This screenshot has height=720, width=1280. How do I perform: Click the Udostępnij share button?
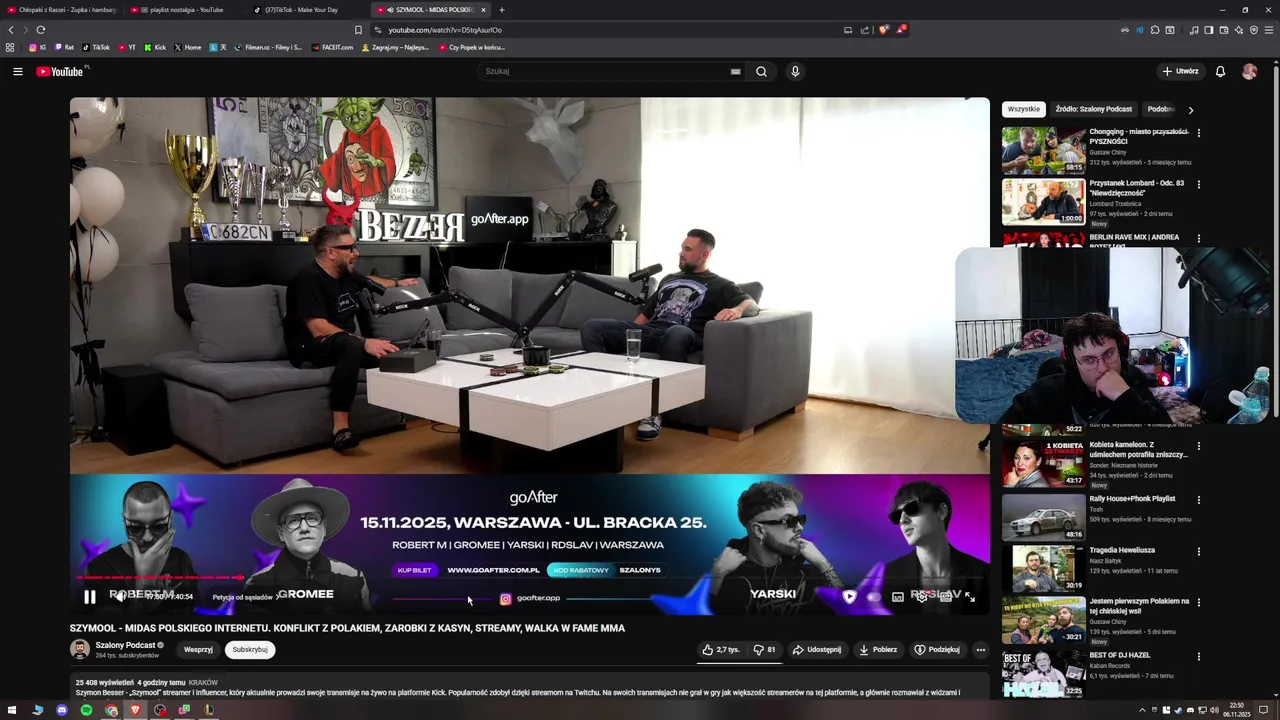[x=817, y=650]
